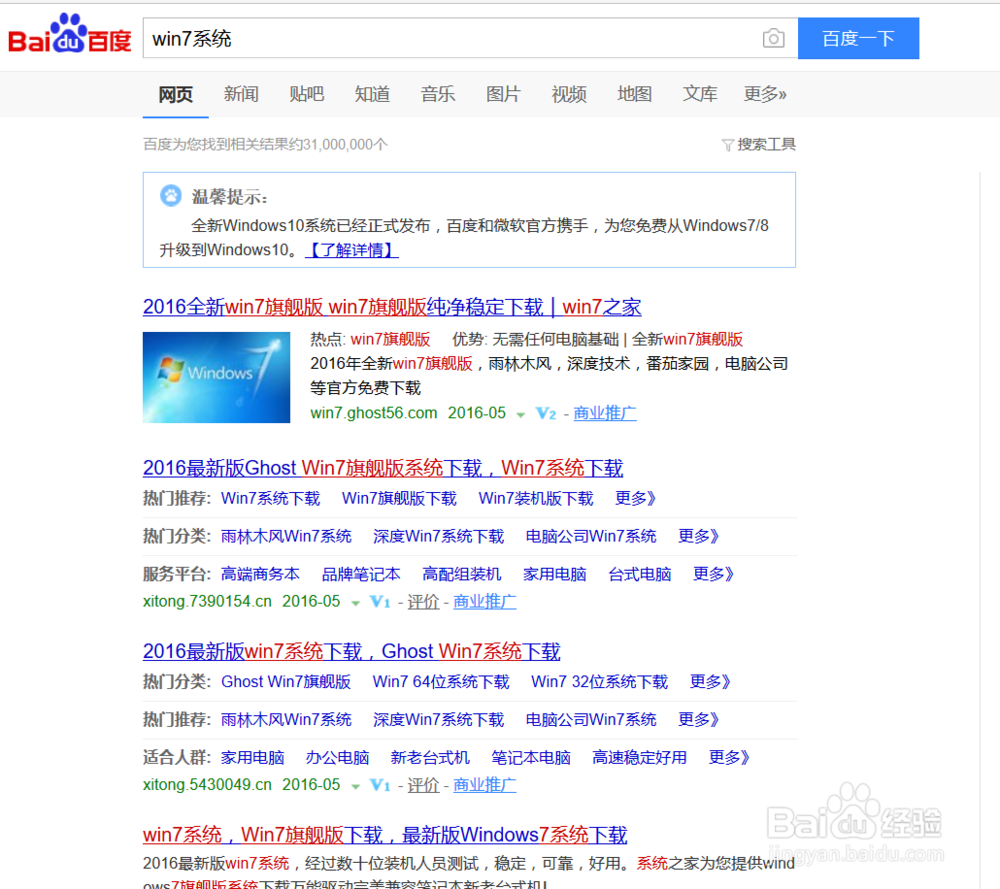The height and width of the screenshot is (889, 1000).
Task: Open 深度Win7系统下载 in the 热门分类 row
Action: (439, 536)
